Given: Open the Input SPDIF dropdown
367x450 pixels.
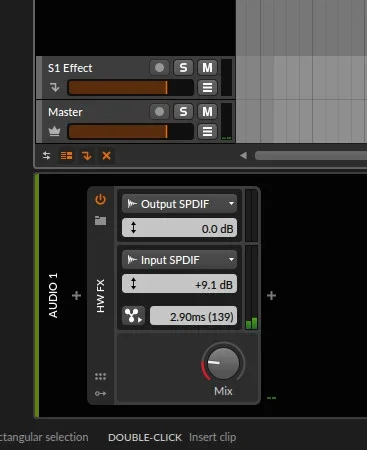Looking at the screenshot, I should pyautogui.click(x=179, y=260).
